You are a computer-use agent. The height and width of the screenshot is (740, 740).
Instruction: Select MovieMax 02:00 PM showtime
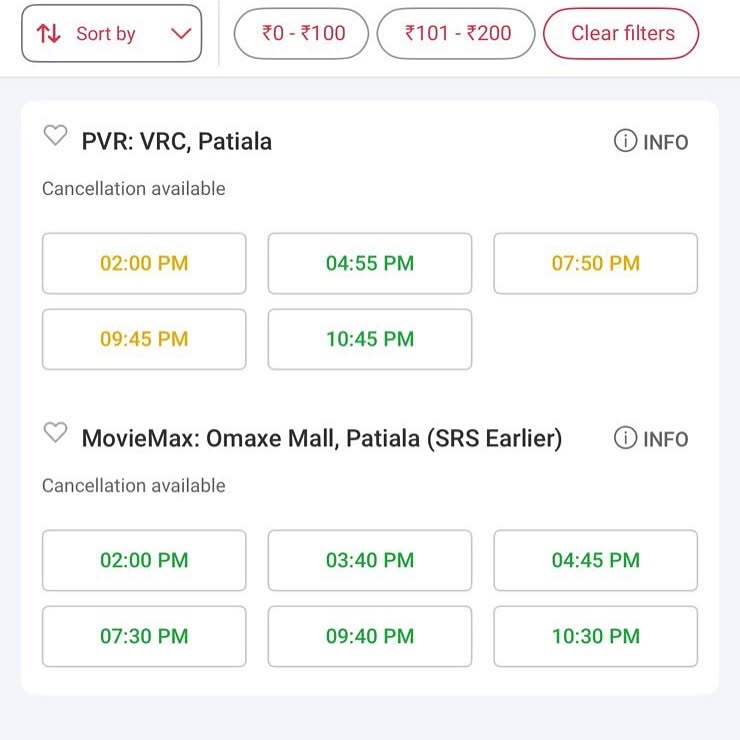pos(144,561)
